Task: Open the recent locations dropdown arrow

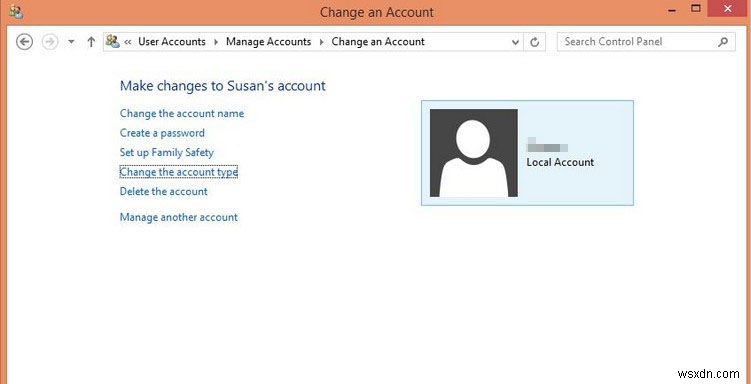Action: [71, 42]
